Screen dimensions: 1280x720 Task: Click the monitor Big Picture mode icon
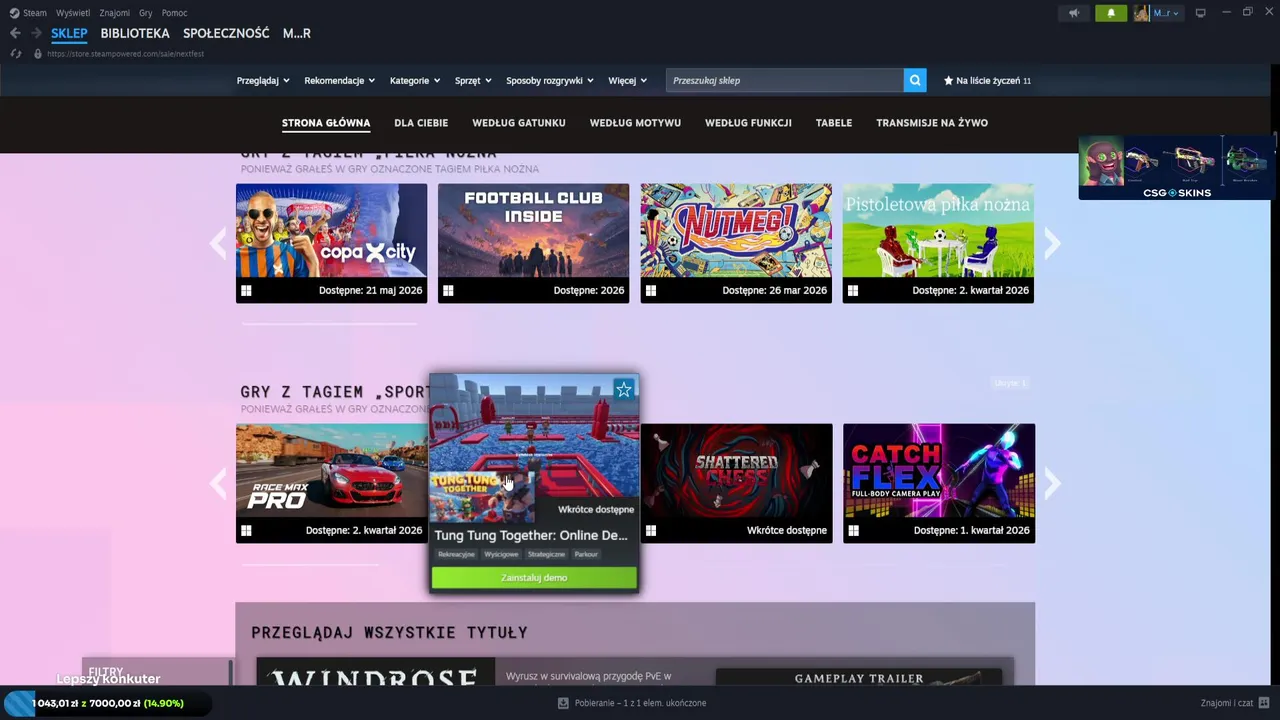point(1201,13)
